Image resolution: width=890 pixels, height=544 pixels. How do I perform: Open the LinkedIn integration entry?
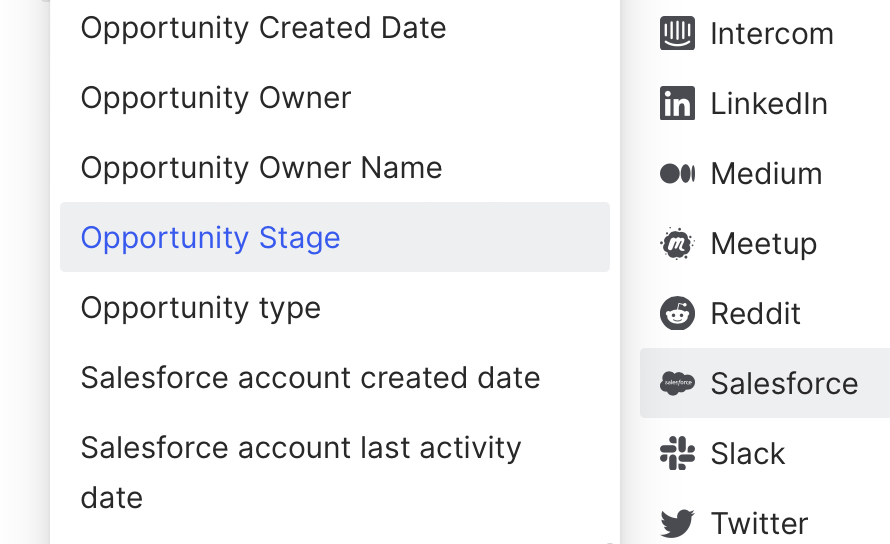point(768,104)
